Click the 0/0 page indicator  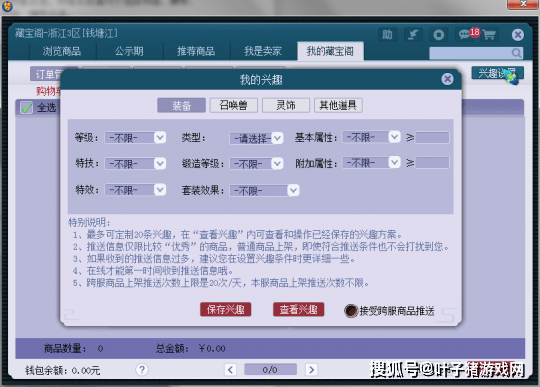click(270, 369)
